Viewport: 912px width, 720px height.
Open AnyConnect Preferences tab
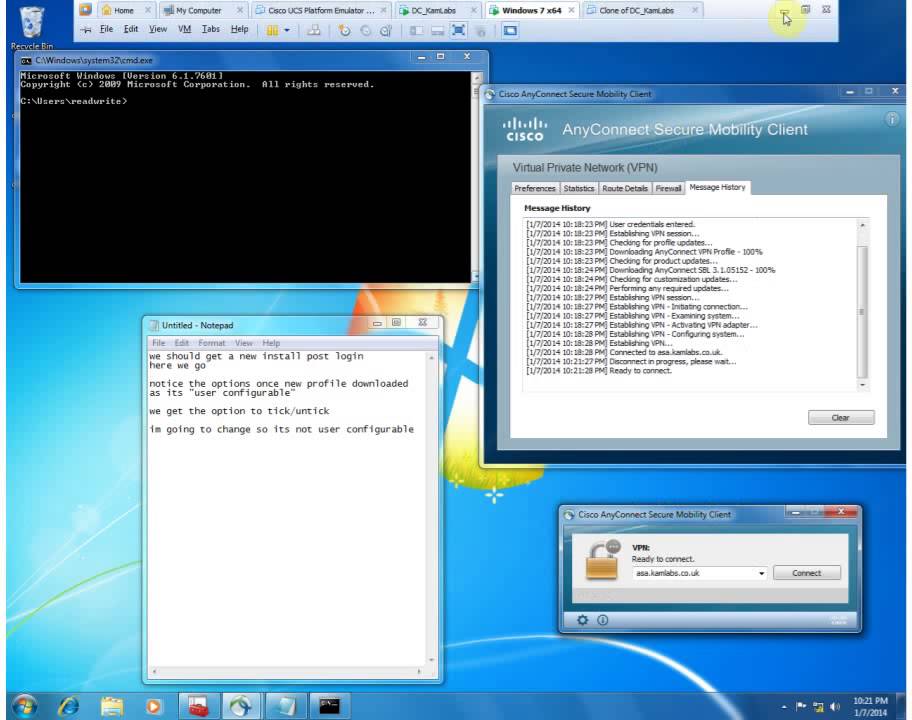tap(535, 188)
